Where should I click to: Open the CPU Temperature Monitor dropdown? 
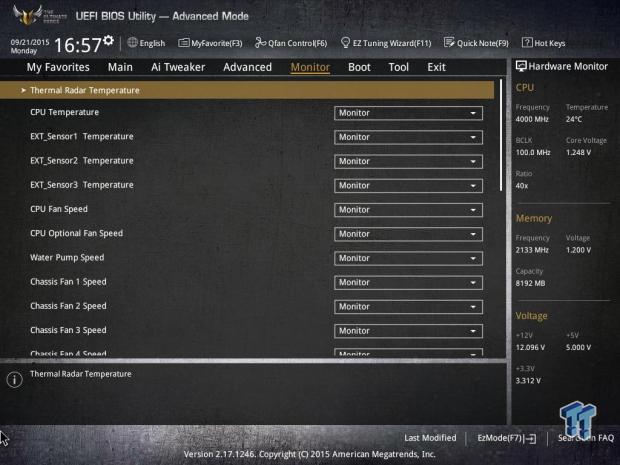[x=408, y=113]
